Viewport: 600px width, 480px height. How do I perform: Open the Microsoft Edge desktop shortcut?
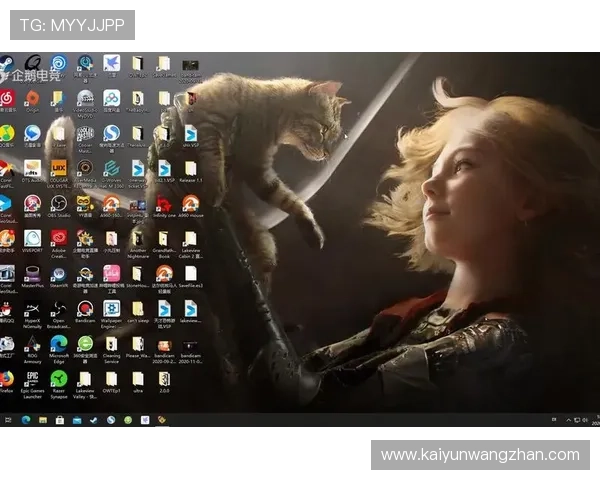pyautogui.click(x=58, y=343)
